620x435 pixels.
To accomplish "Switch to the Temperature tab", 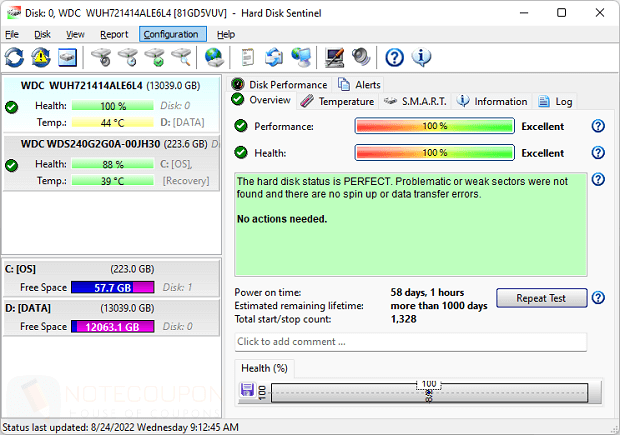I will 337,101.
